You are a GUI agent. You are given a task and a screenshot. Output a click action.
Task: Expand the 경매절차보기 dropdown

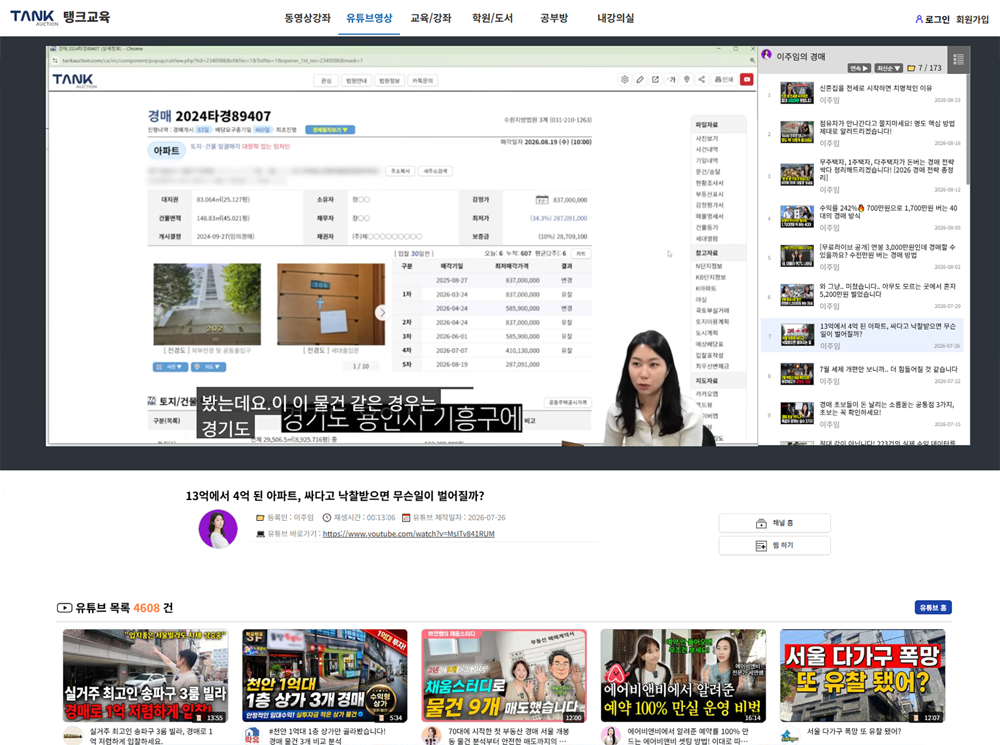coord(330,129)
